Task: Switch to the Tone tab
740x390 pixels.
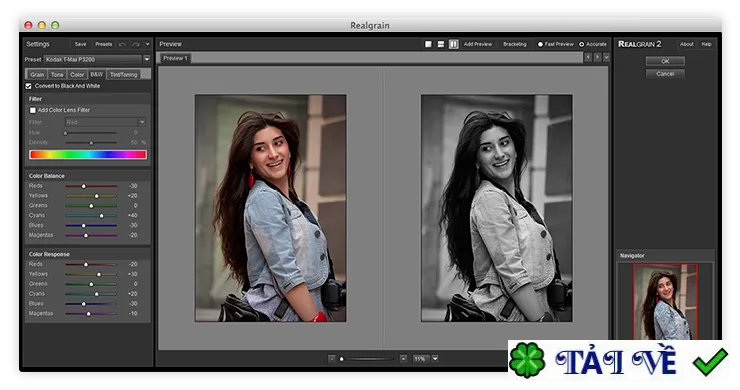Action: (x=57, y=75)
